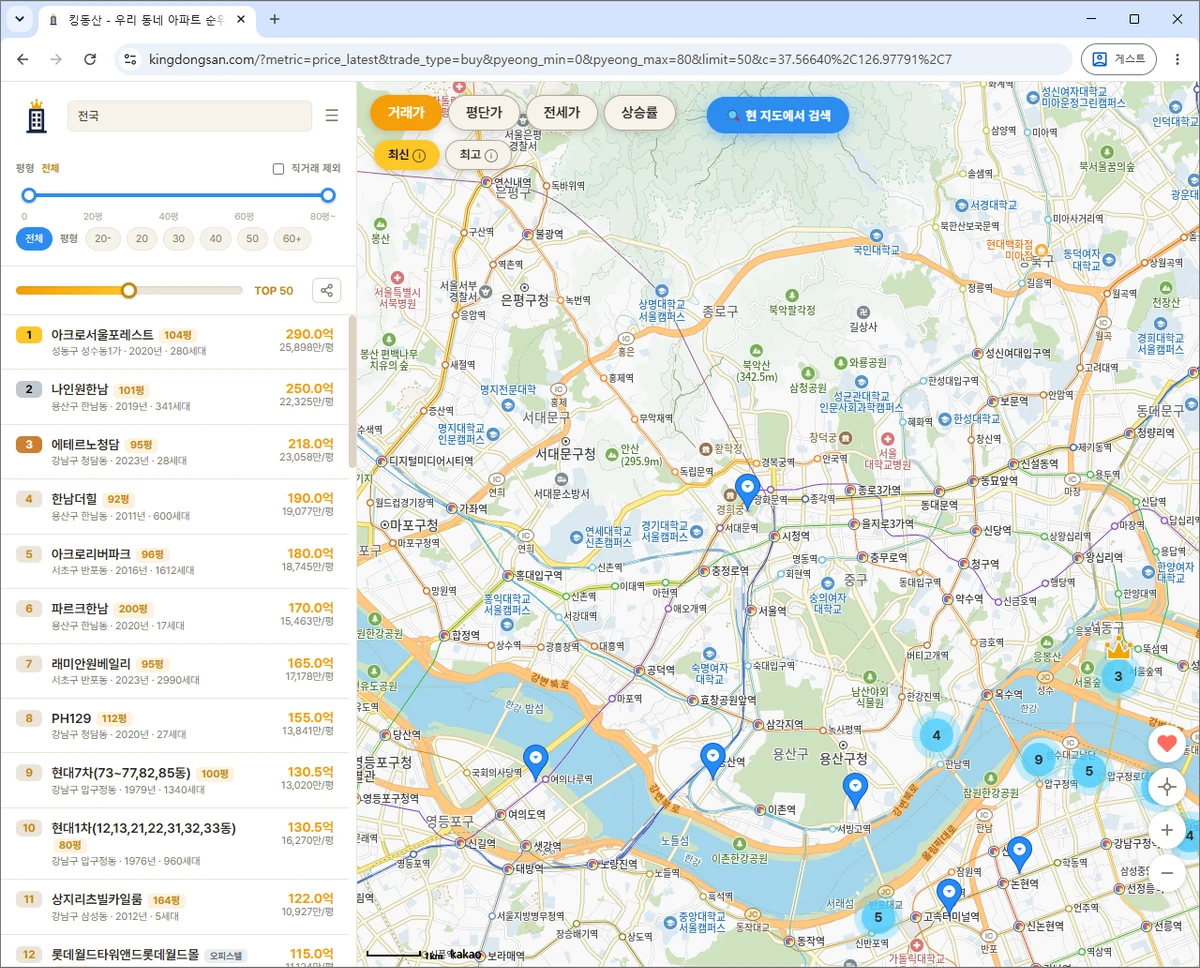Image resolution: width=1200 pixels, height=968 pixels.
Task: Open 상지리츠빌카일룸 list row
Action: (x=175, y=907)
